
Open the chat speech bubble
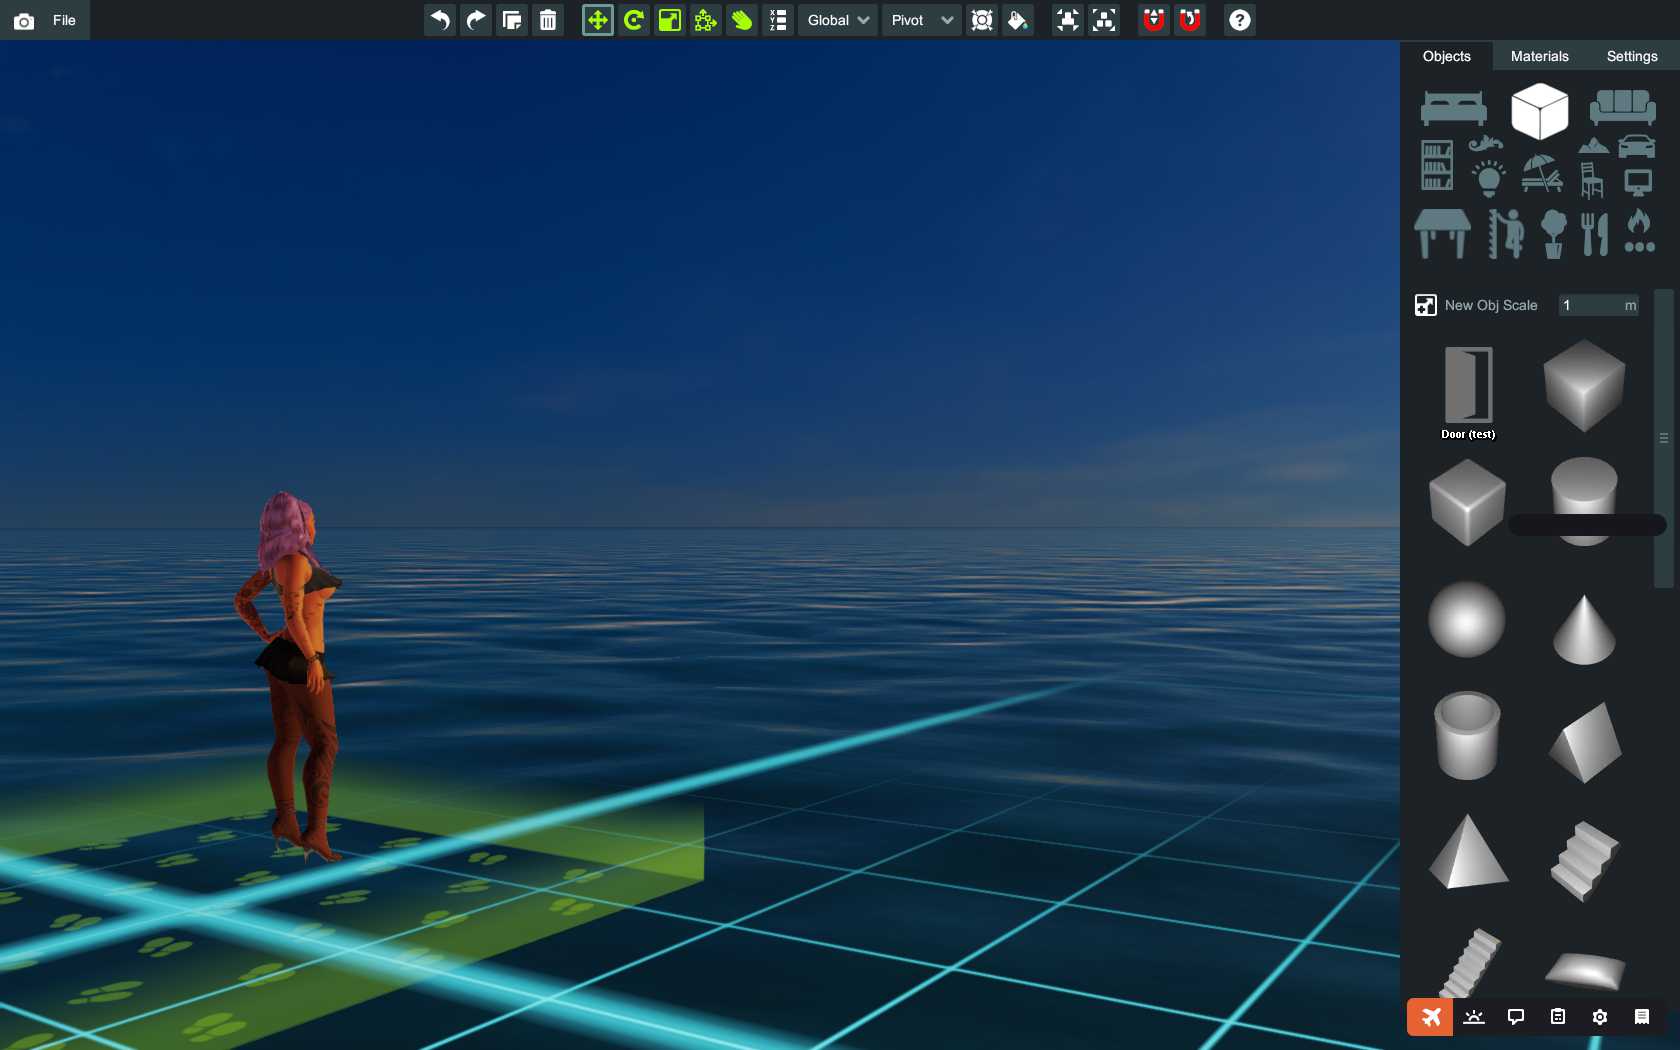[1516, 1017]
